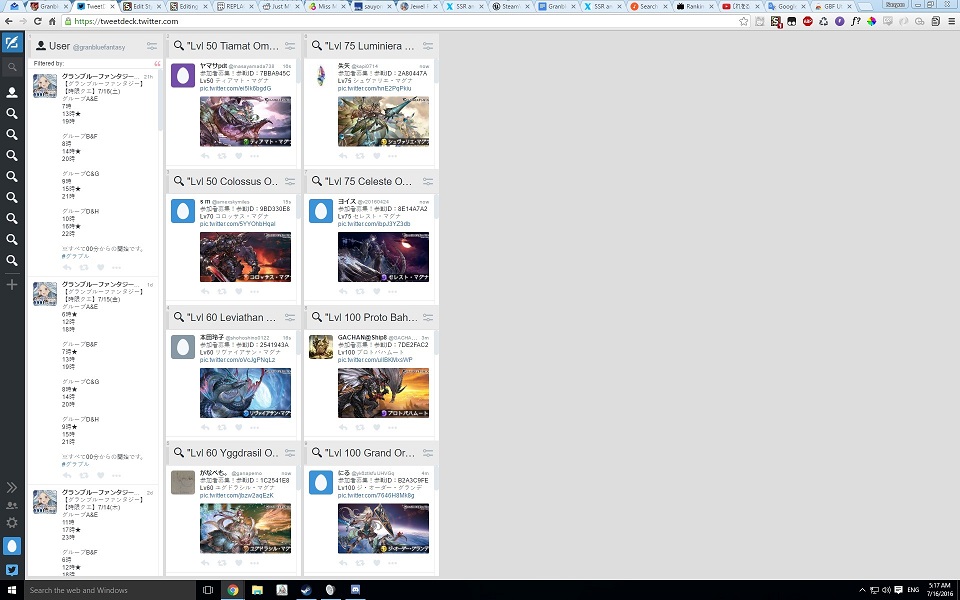Screen dimensions: 960x600
Task: Like the tweet in Colossus column
Action: point(239,291)
